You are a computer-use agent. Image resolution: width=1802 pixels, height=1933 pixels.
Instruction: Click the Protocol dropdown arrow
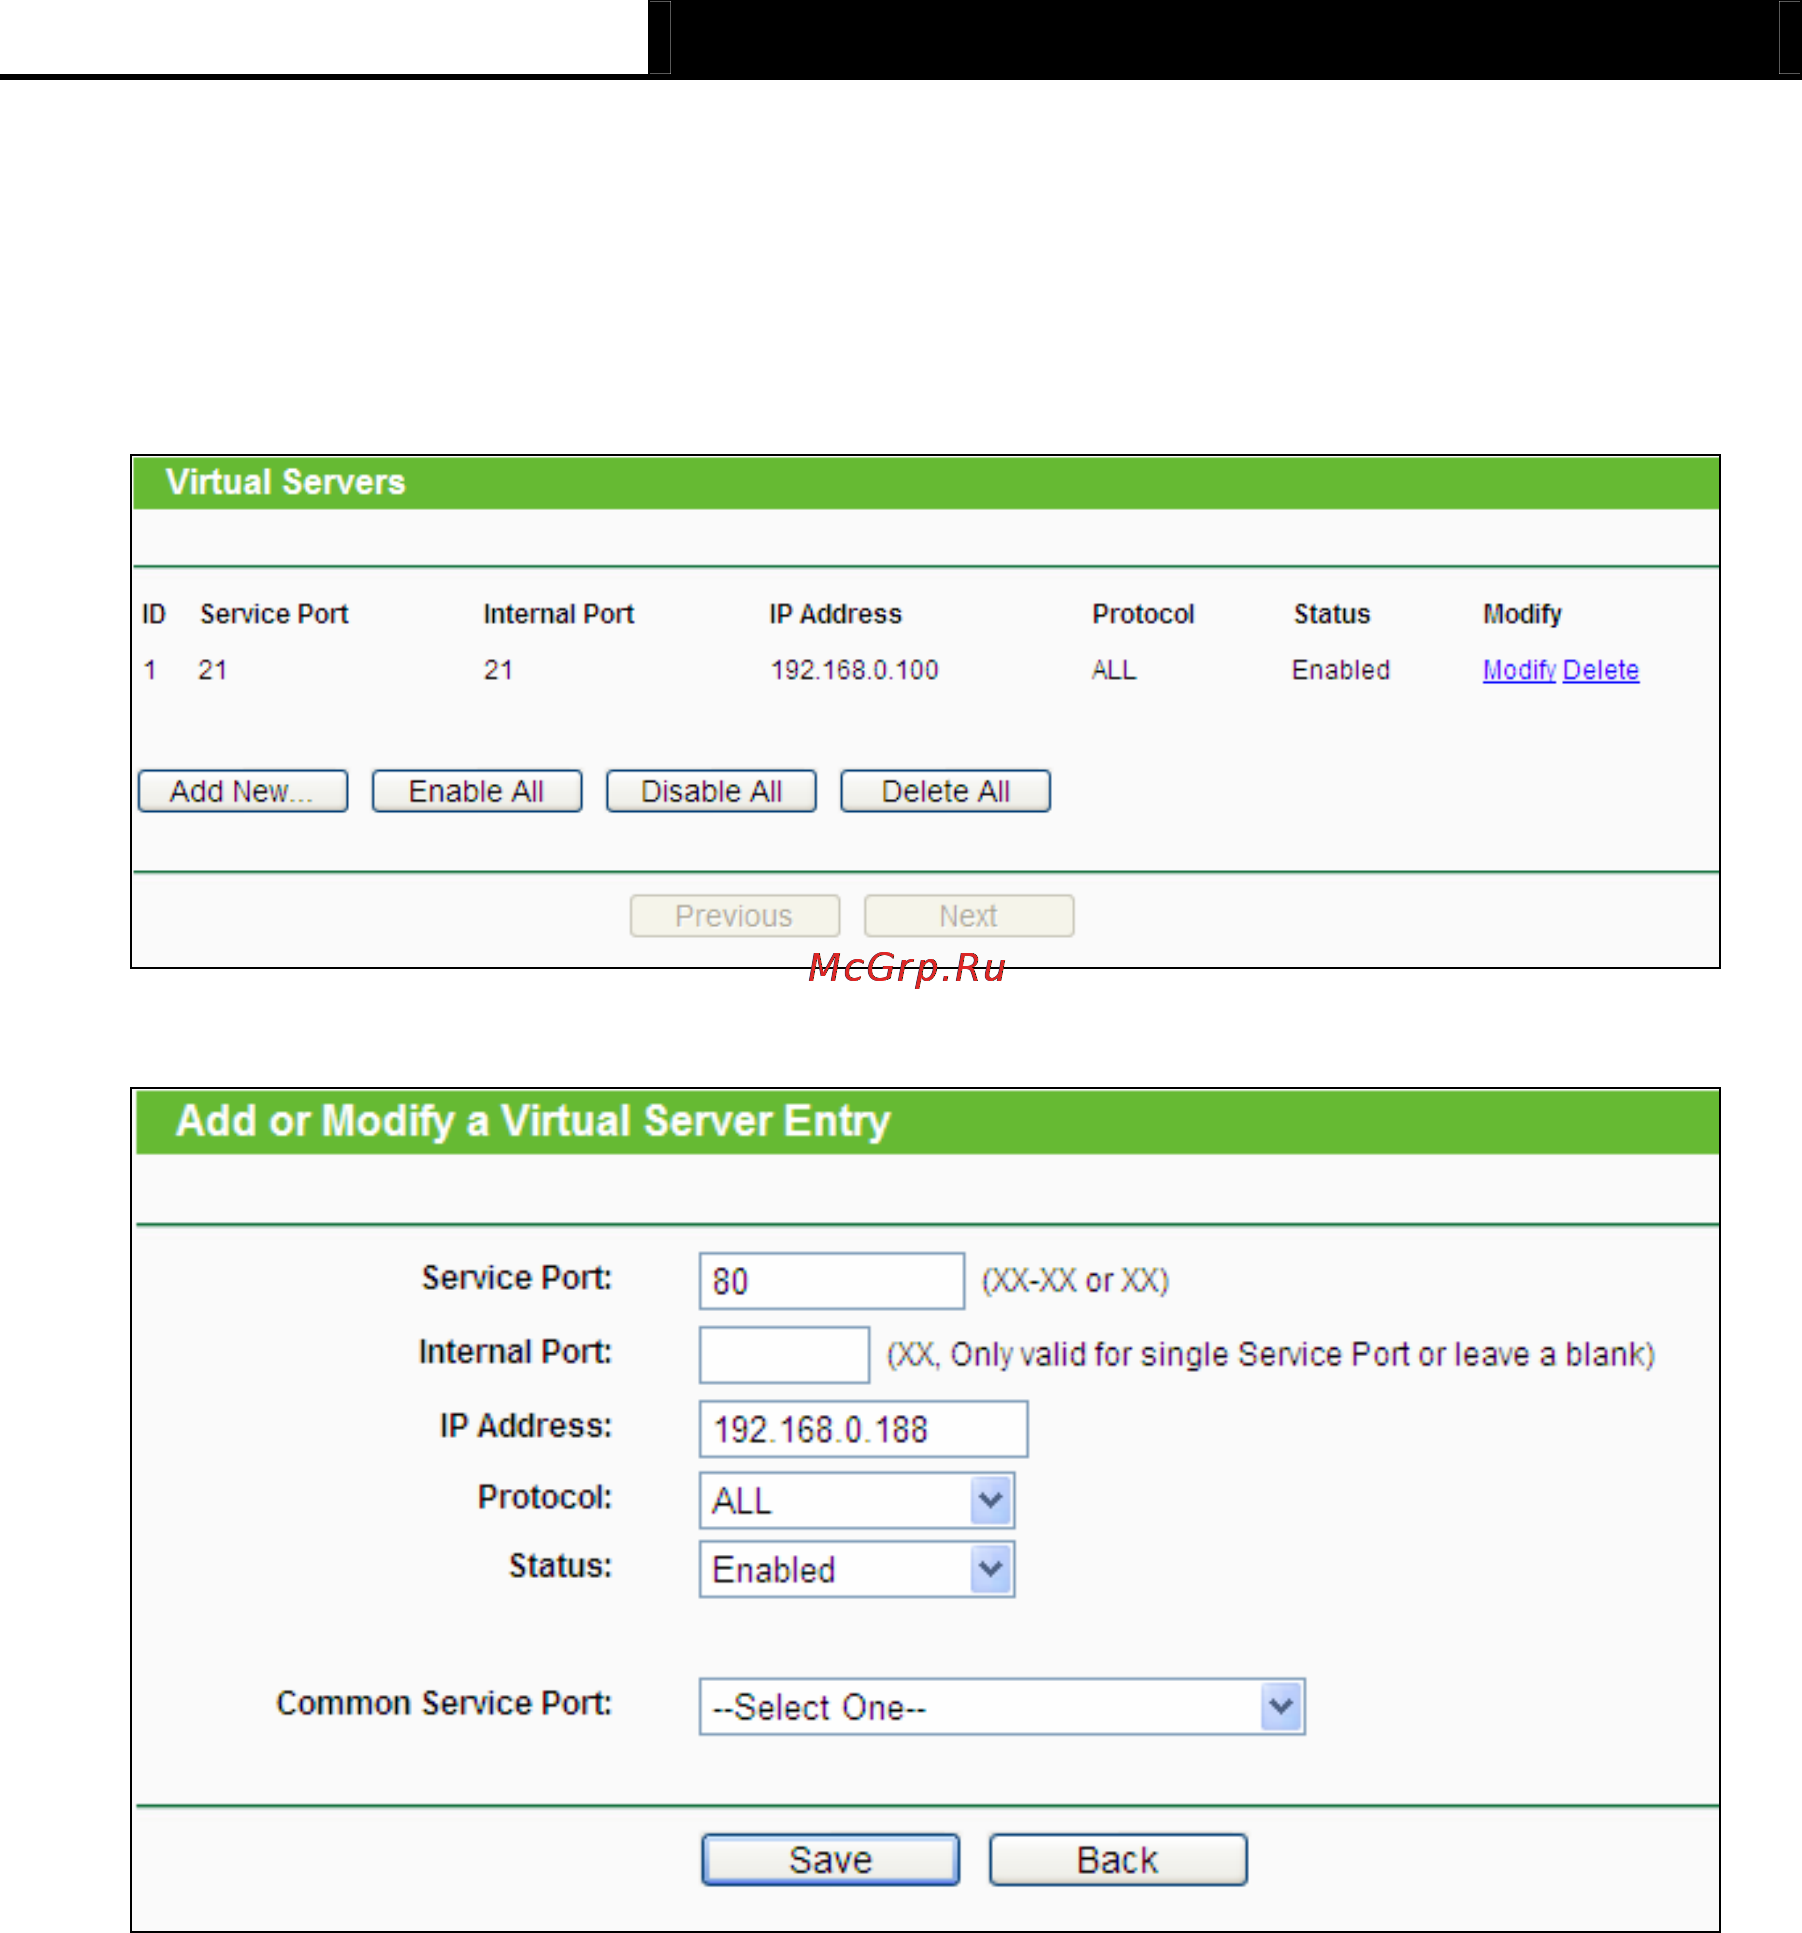991,1500
